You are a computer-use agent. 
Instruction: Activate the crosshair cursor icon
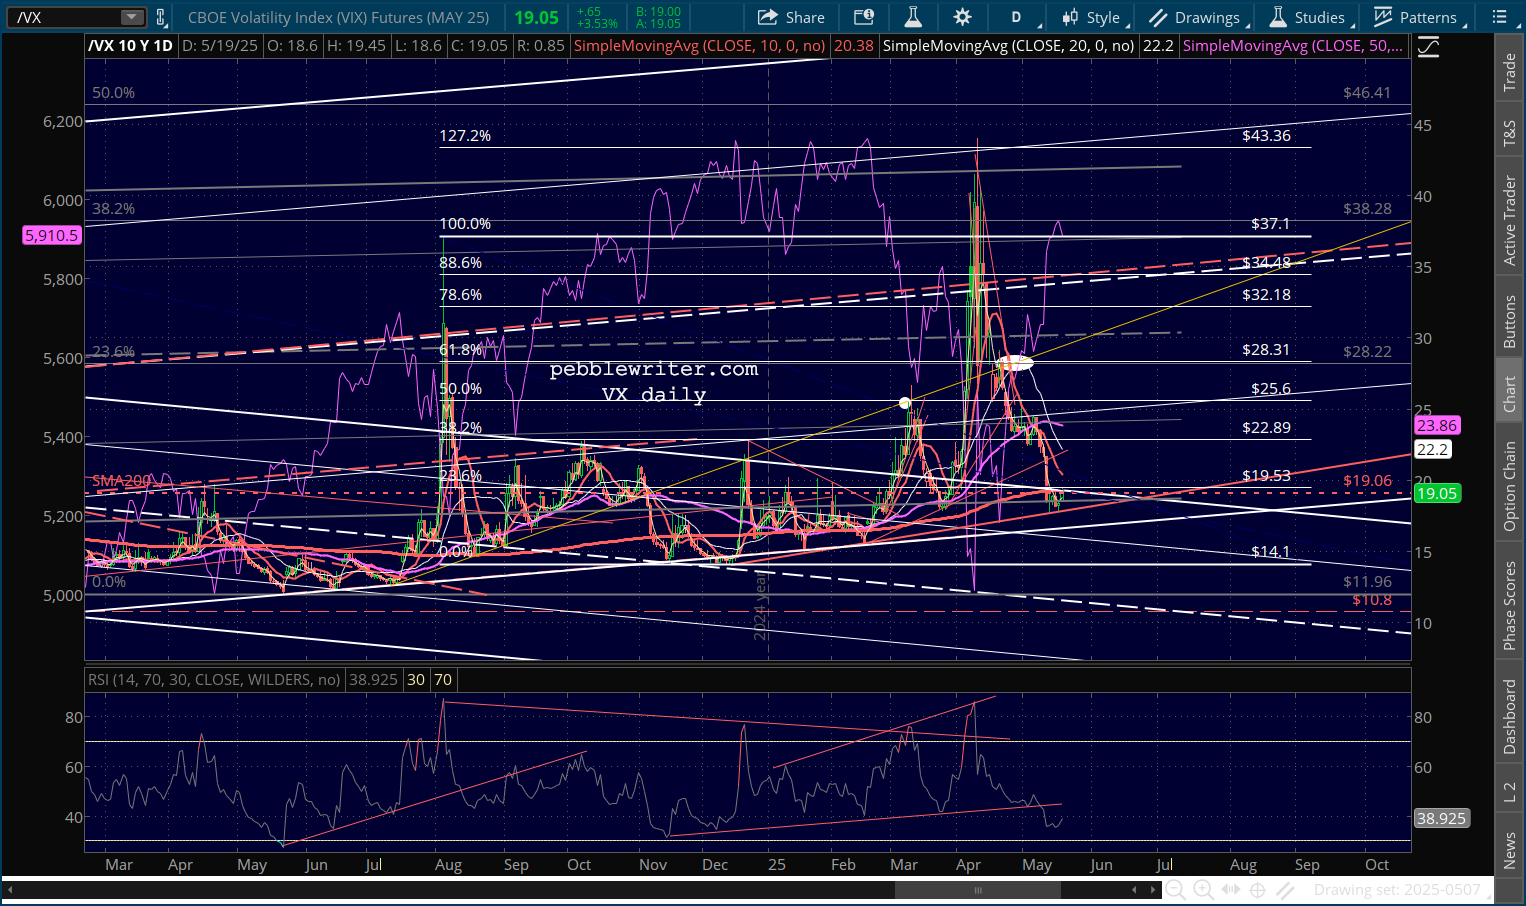coord(1258,889)
